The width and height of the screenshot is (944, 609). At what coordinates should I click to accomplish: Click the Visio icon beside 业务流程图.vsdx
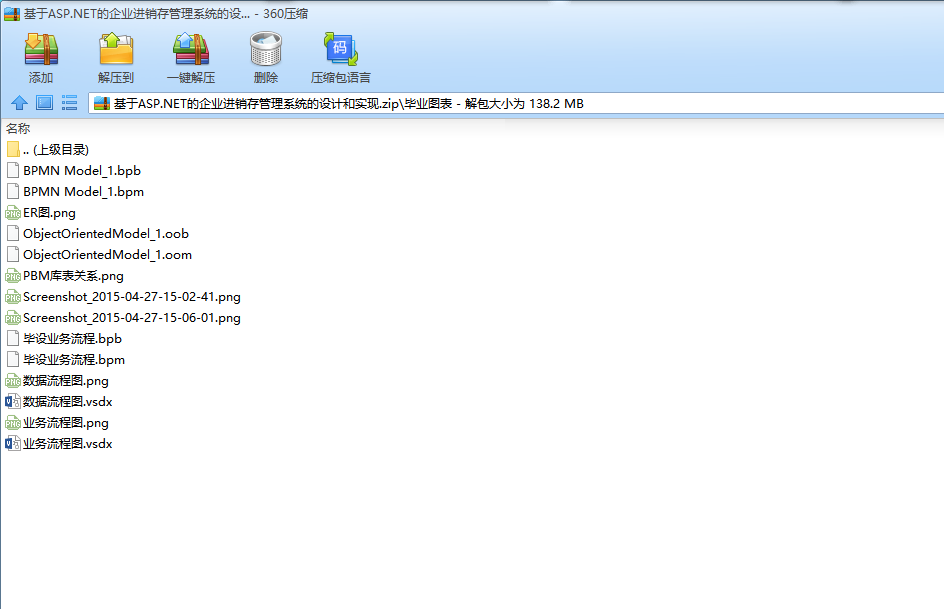point(13,444)
